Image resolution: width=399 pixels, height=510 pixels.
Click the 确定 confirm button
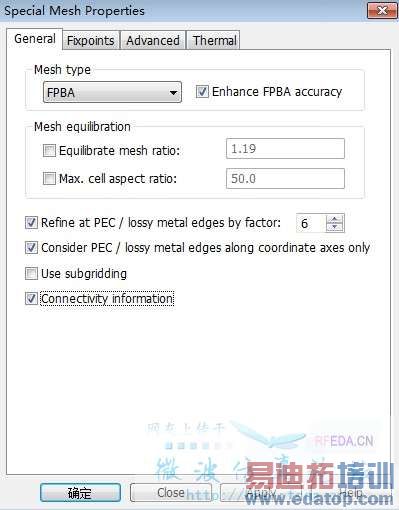tap(80, 493)
